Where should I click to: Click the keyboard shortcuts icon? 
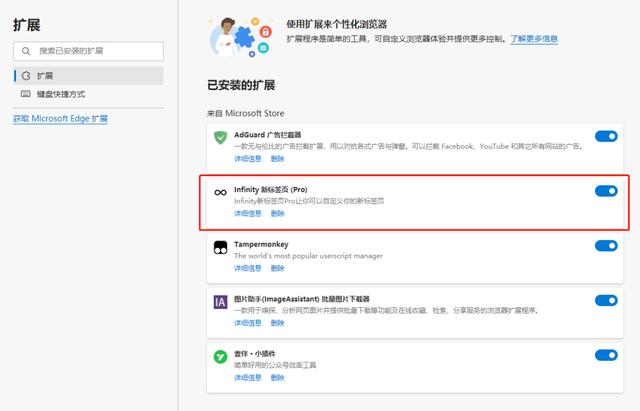(x=26, y=94)
